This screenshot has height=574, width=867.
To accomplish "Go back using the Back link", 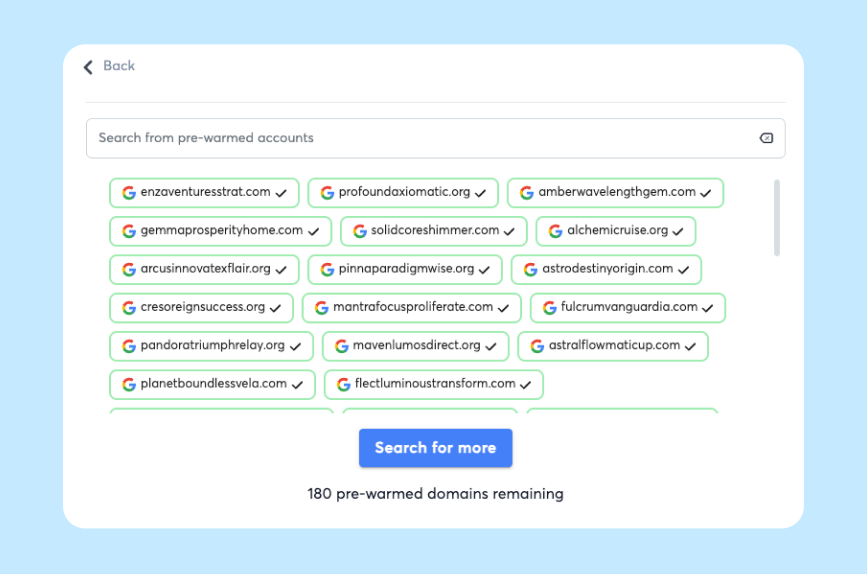I will pyautogui.click(x=109, y=66).
